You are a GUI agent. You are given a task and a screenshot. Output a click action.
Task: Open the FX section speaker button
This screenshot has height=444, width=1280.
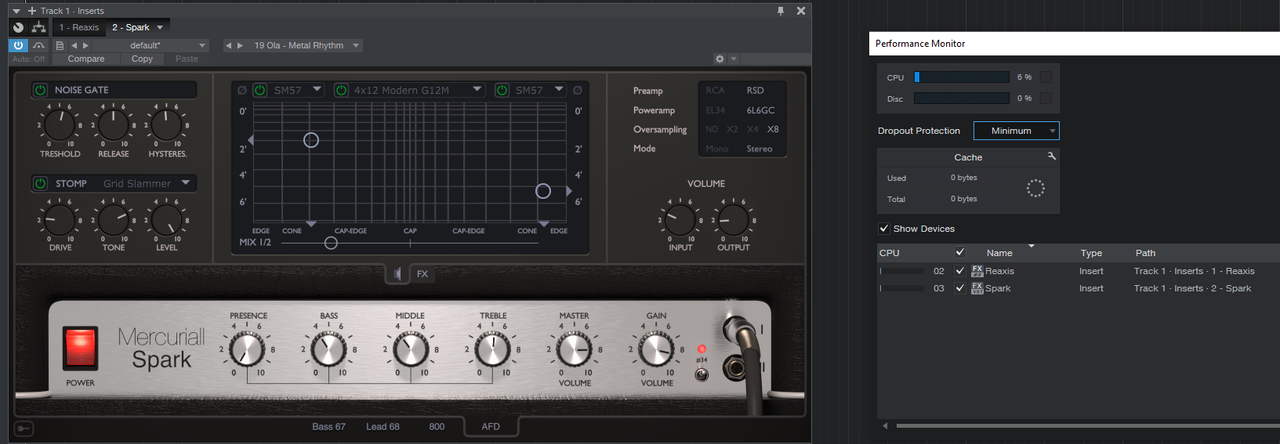(399, 274)
